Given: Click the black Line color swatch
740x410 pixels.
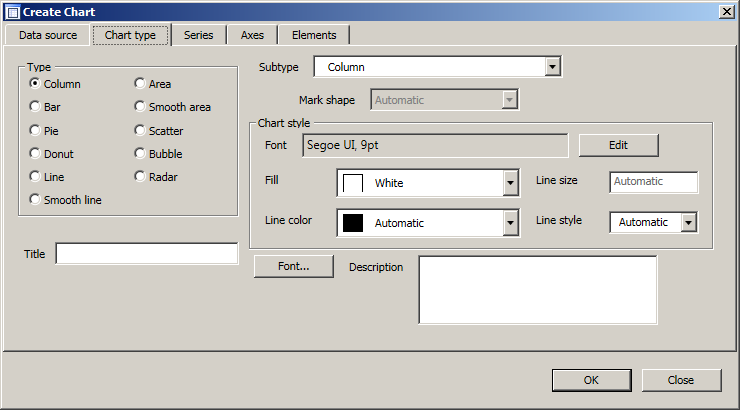Looking at the screenshot, I should coord(353,223).
